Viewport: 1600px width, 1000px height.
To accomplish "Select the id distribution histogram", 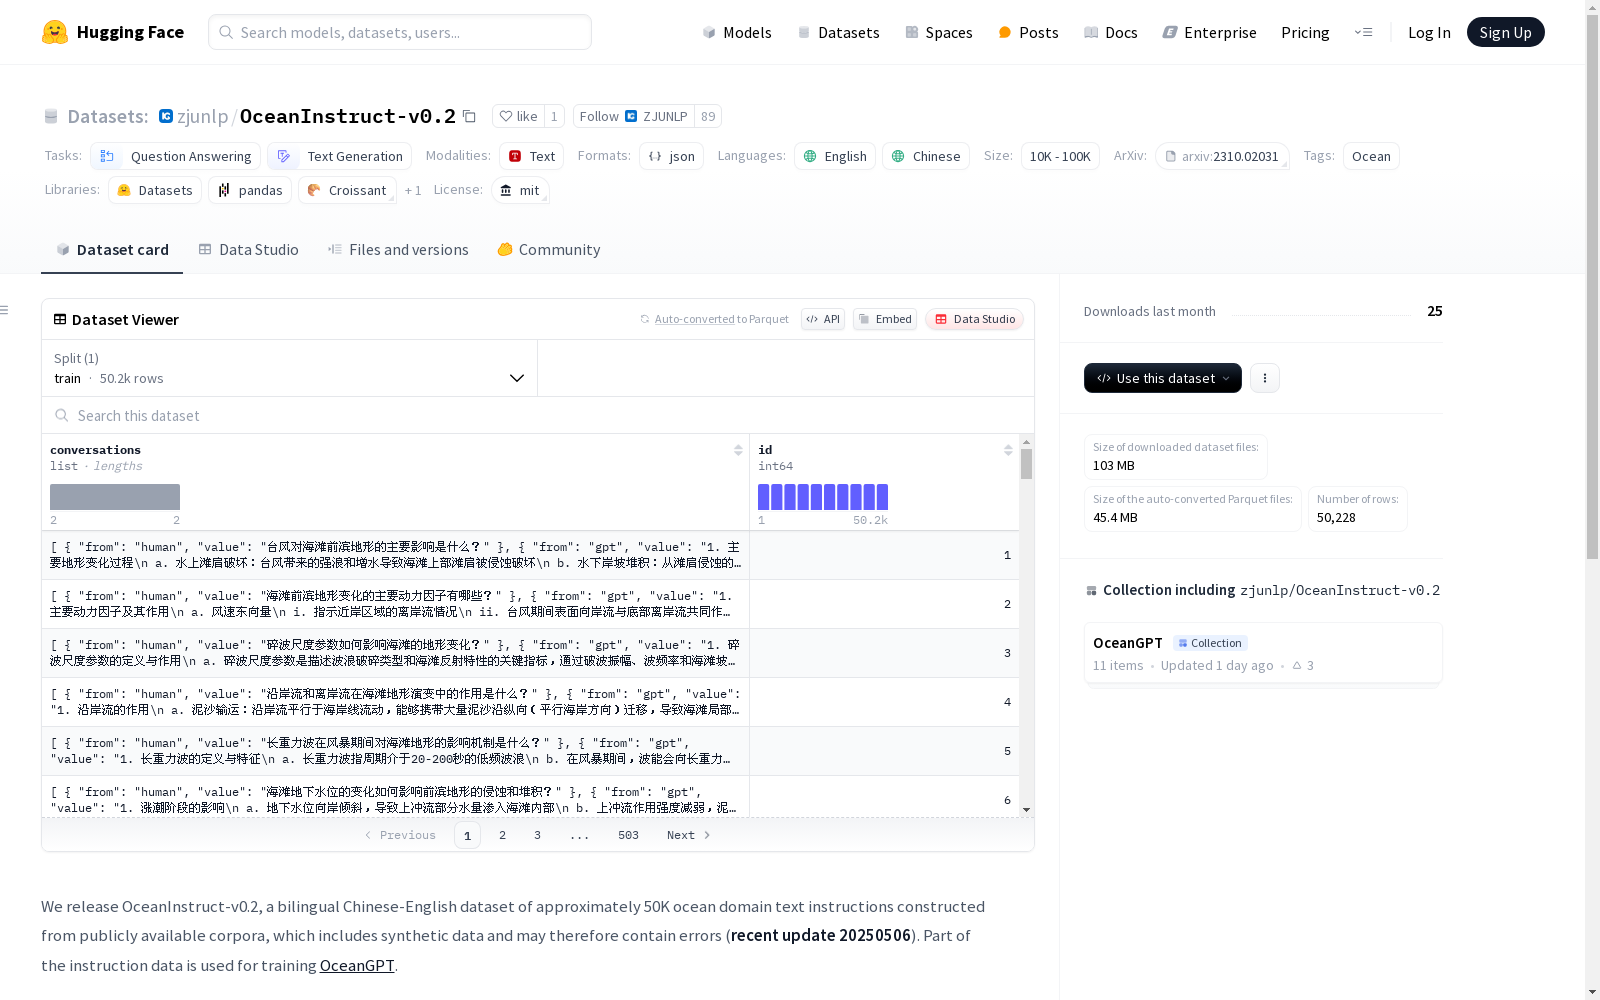I will [x=823, y=497].
